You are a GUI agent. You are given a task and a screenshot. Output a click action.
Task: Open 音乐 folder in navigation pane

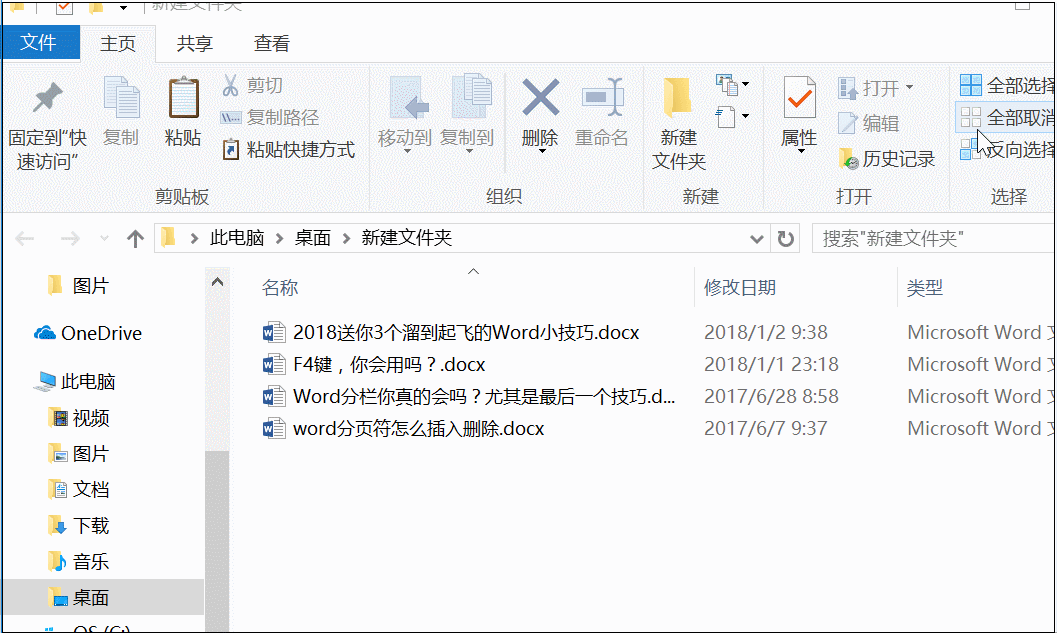79,562
